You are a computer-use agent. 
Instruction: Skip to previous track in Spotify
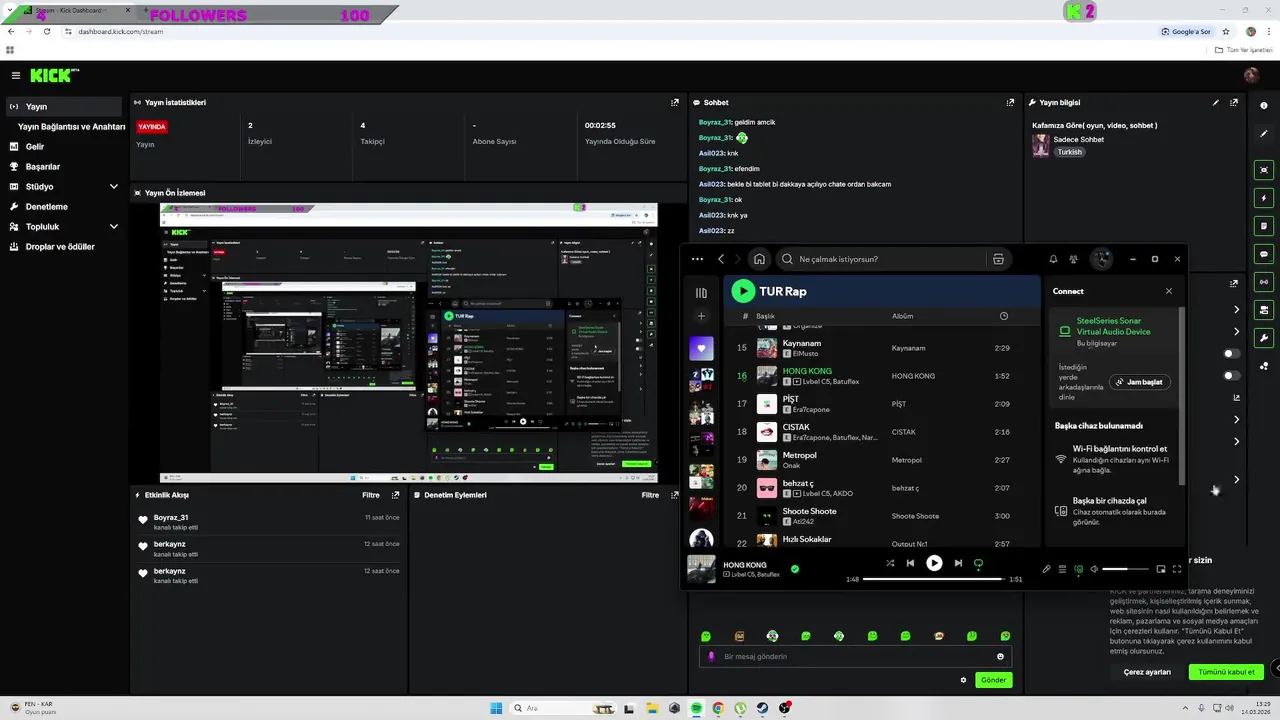[910, 563]
